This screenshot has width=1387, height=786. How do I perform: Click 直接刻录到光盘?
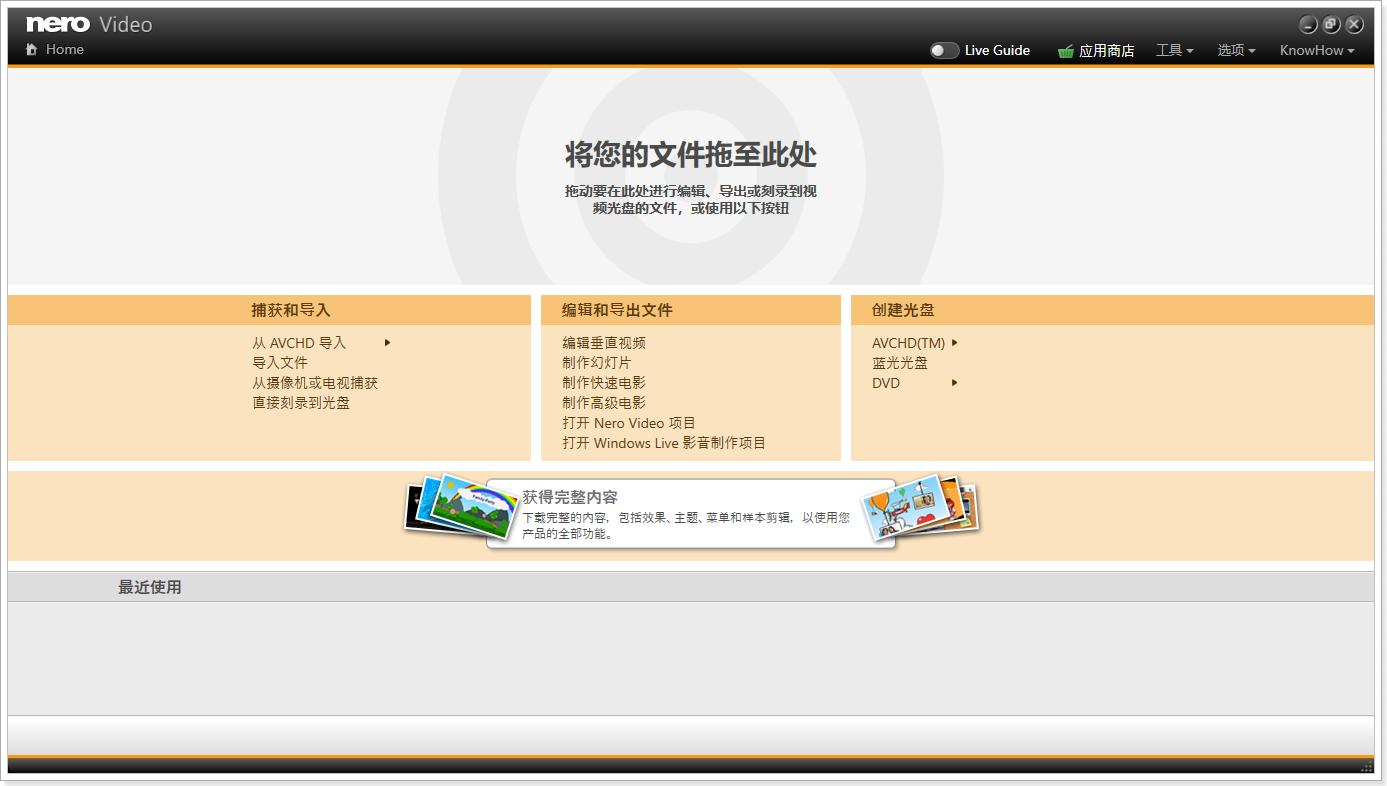point(301,403)
